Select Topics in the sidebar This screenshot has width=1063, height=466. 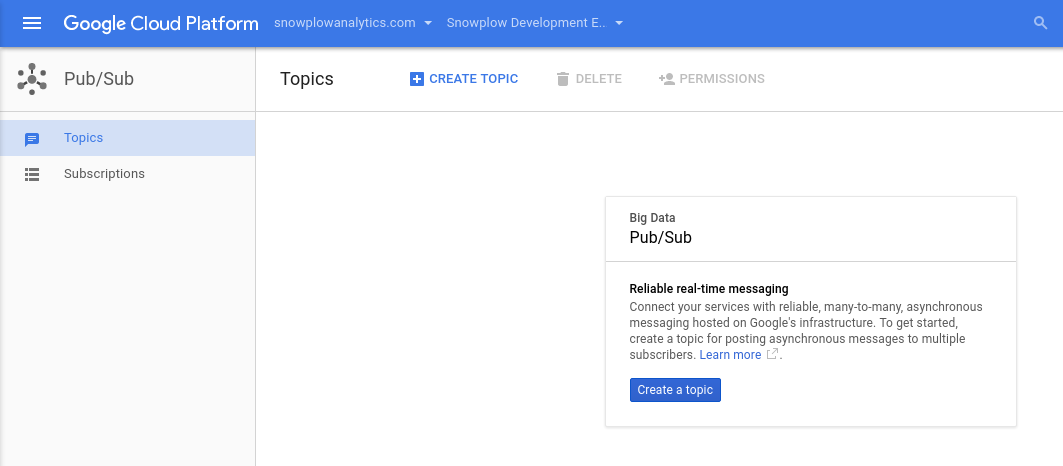127,138
